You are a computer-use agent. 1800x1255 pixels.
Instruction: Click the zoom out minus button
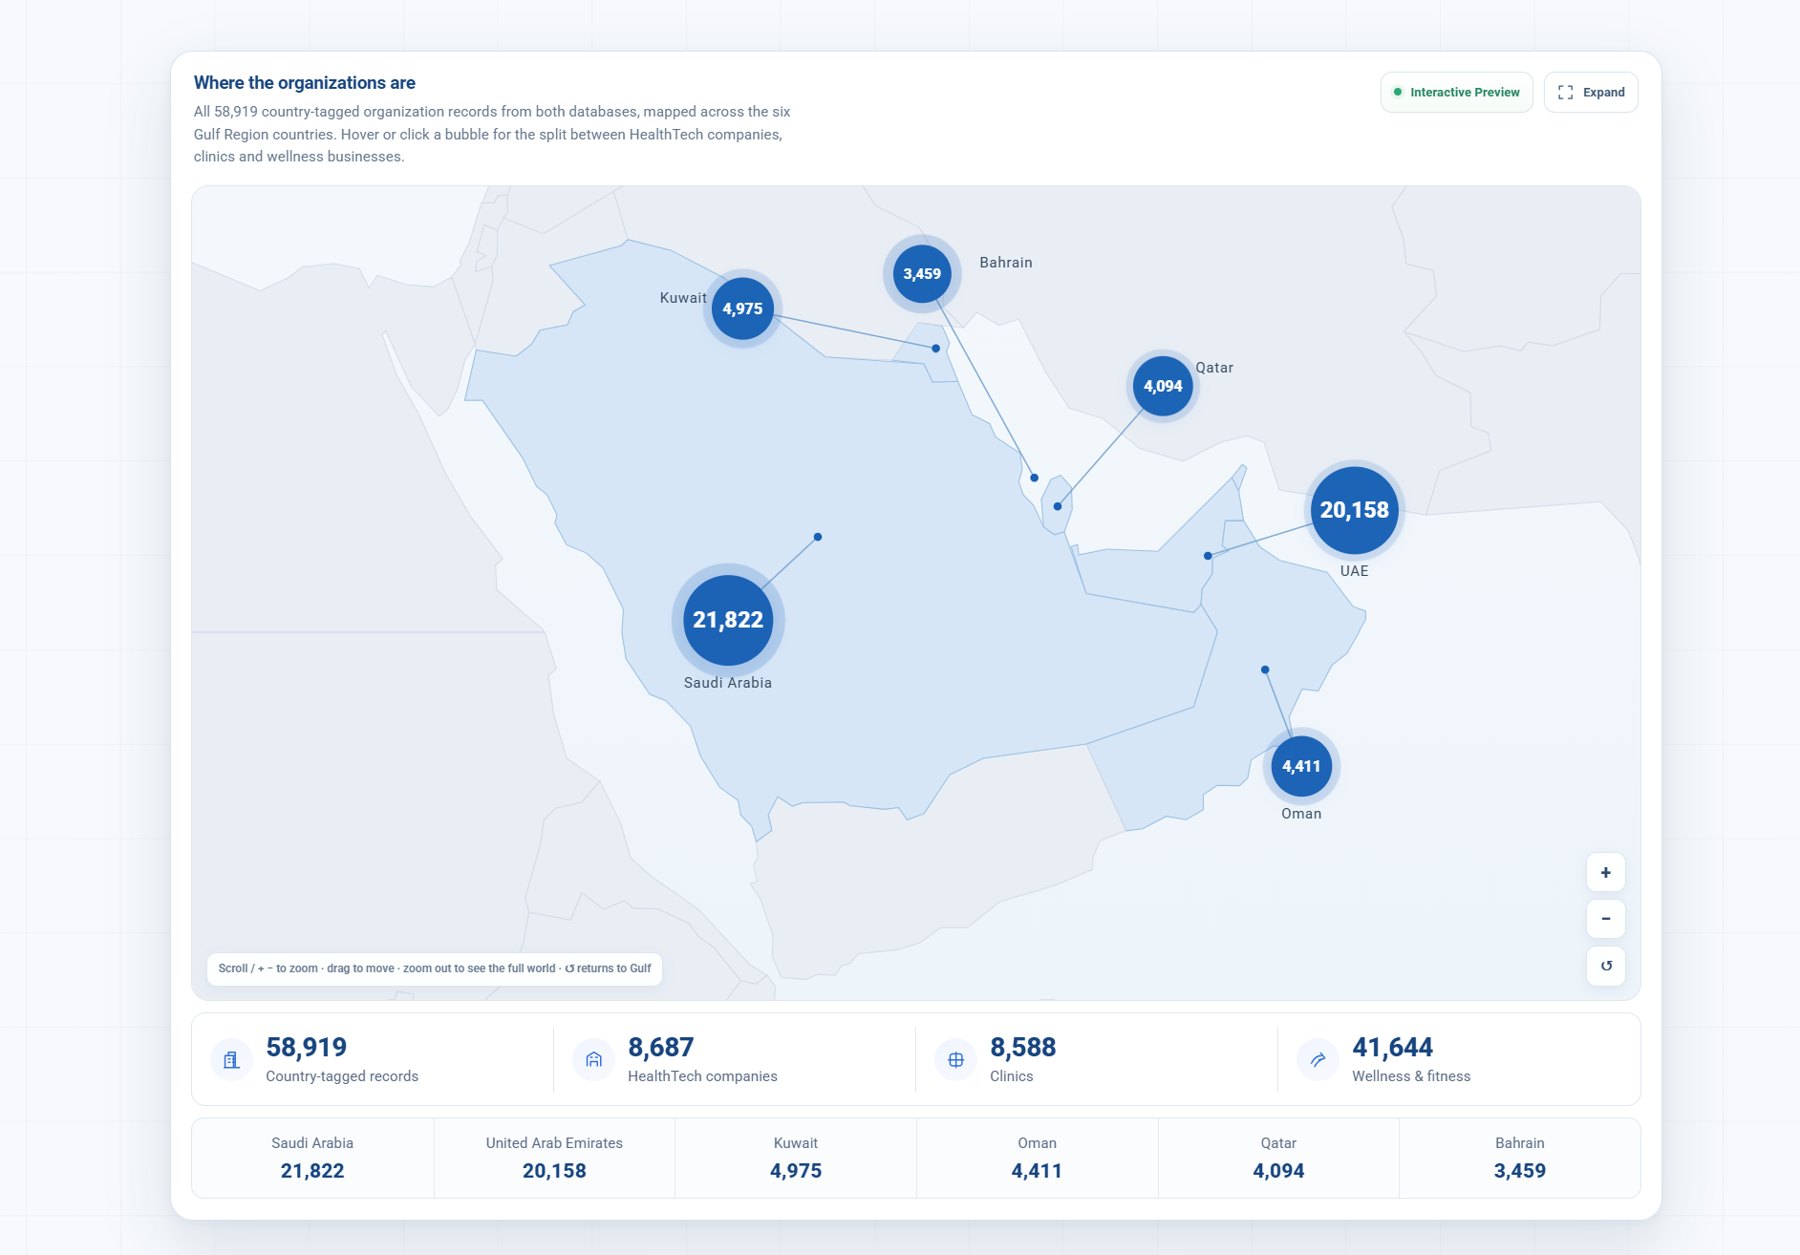tap(1605, 918)
